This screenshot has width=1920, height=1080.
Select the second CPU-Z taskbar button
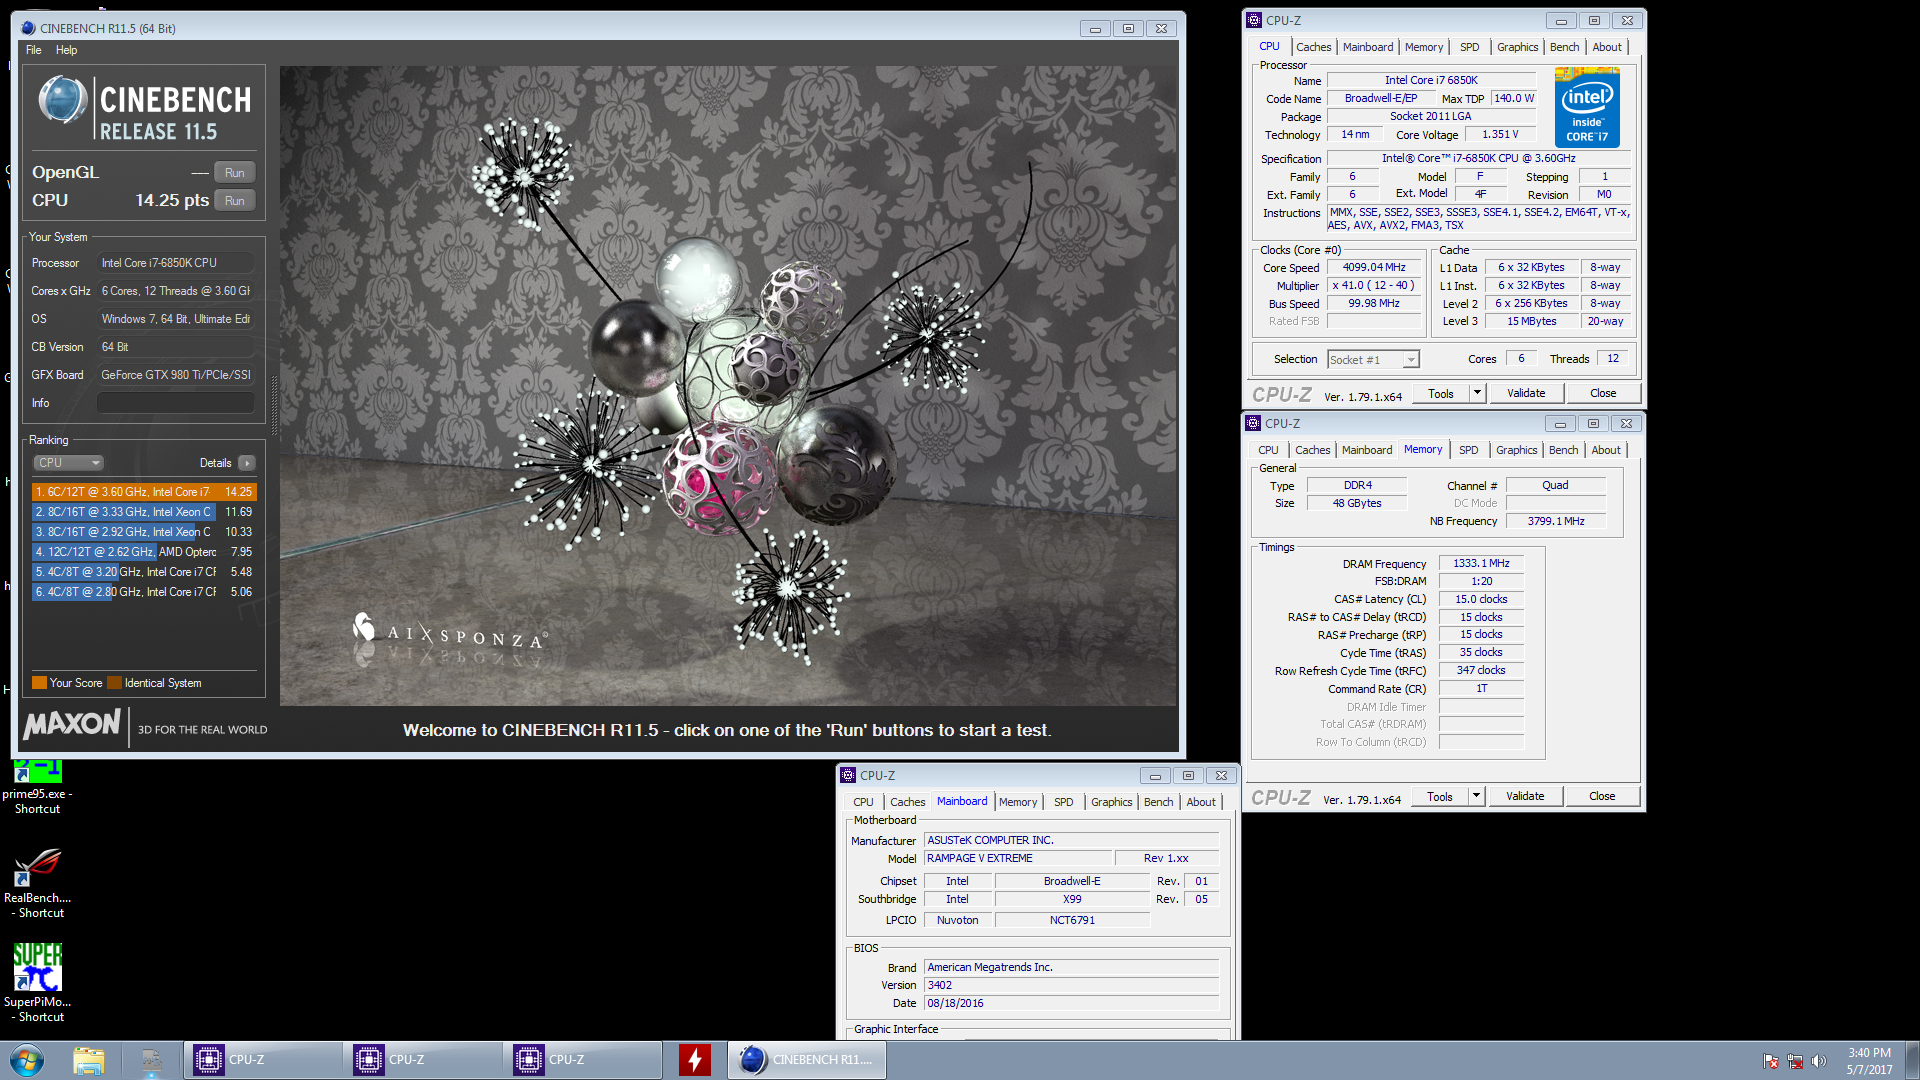coord(422,1060)
